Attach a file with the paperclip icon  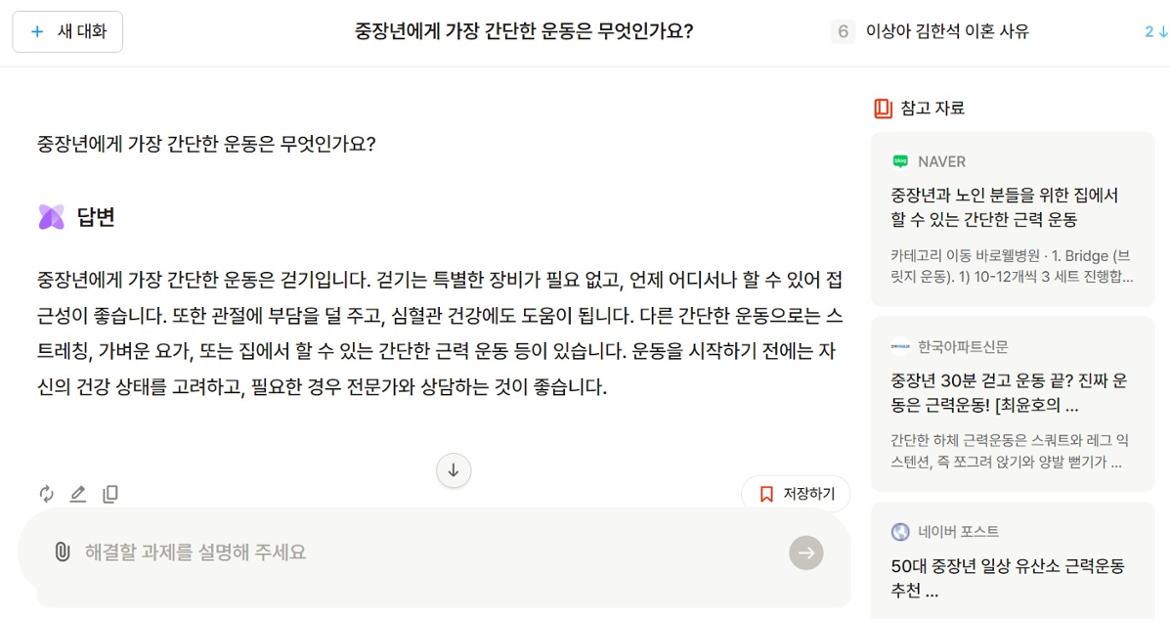pos(62,552)
